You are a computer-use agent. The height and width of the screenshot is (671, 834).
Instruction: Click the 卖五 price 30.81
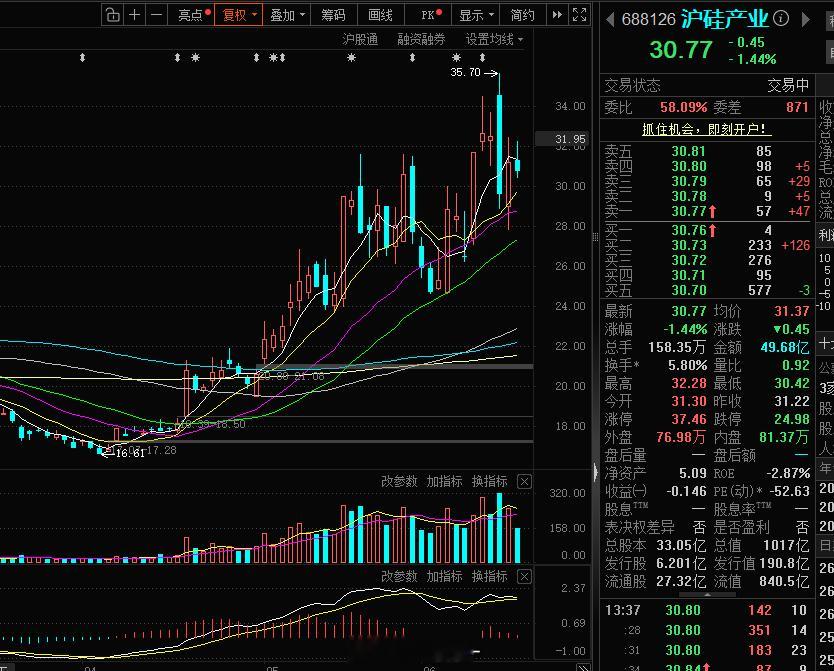pyautogui.click(x=689, y=151)
